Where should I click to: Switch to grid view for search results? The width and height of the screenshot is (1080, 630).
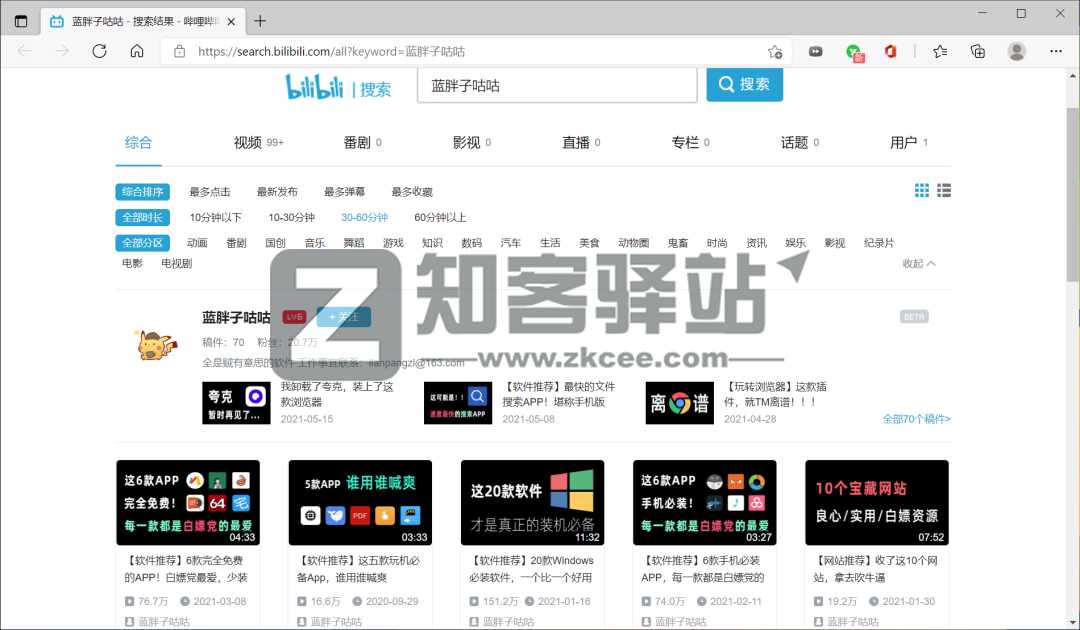pos(921,190)
